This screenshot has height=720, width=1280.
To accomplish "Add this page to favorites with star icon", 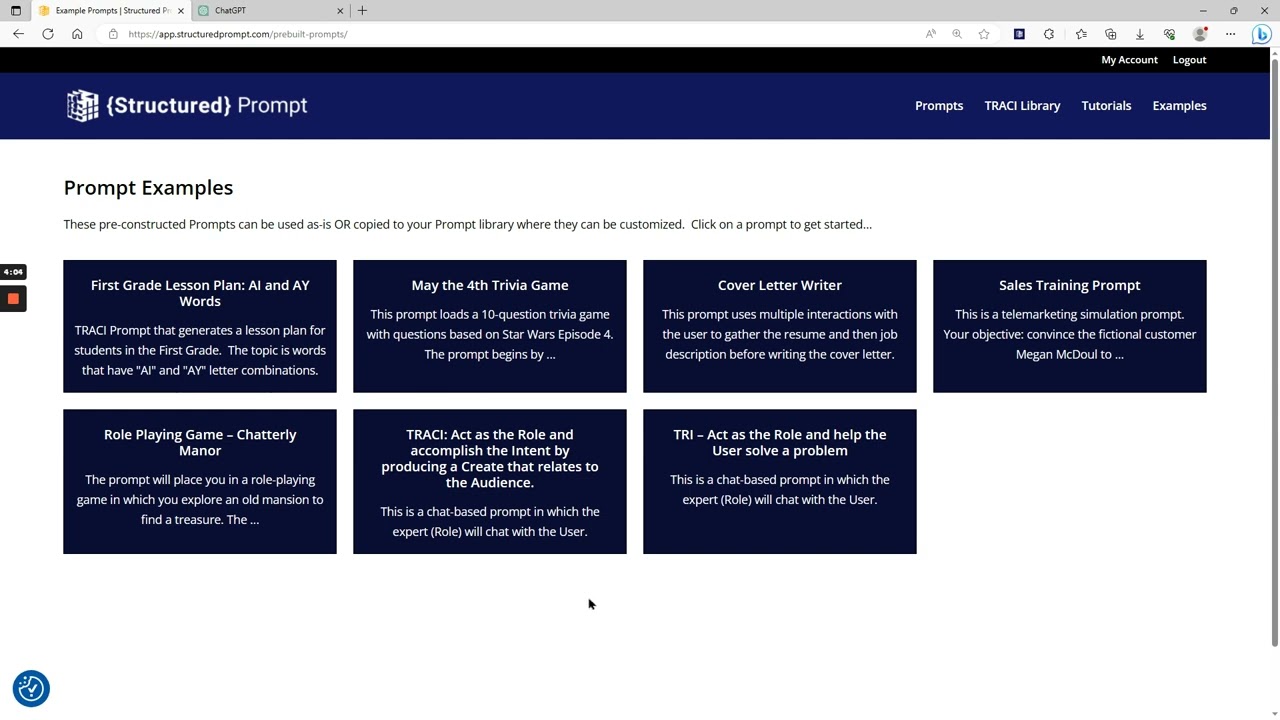I will point(984,34).
